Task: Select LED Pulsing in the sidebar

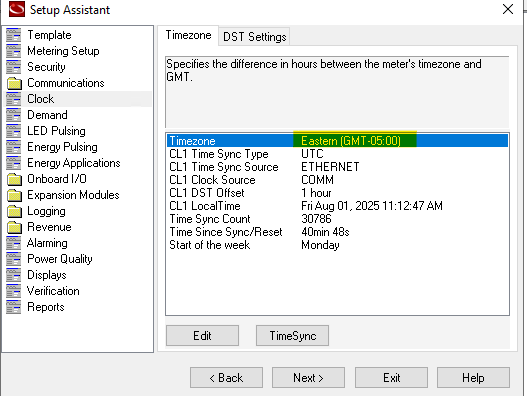Action: (x=56, y=131)
